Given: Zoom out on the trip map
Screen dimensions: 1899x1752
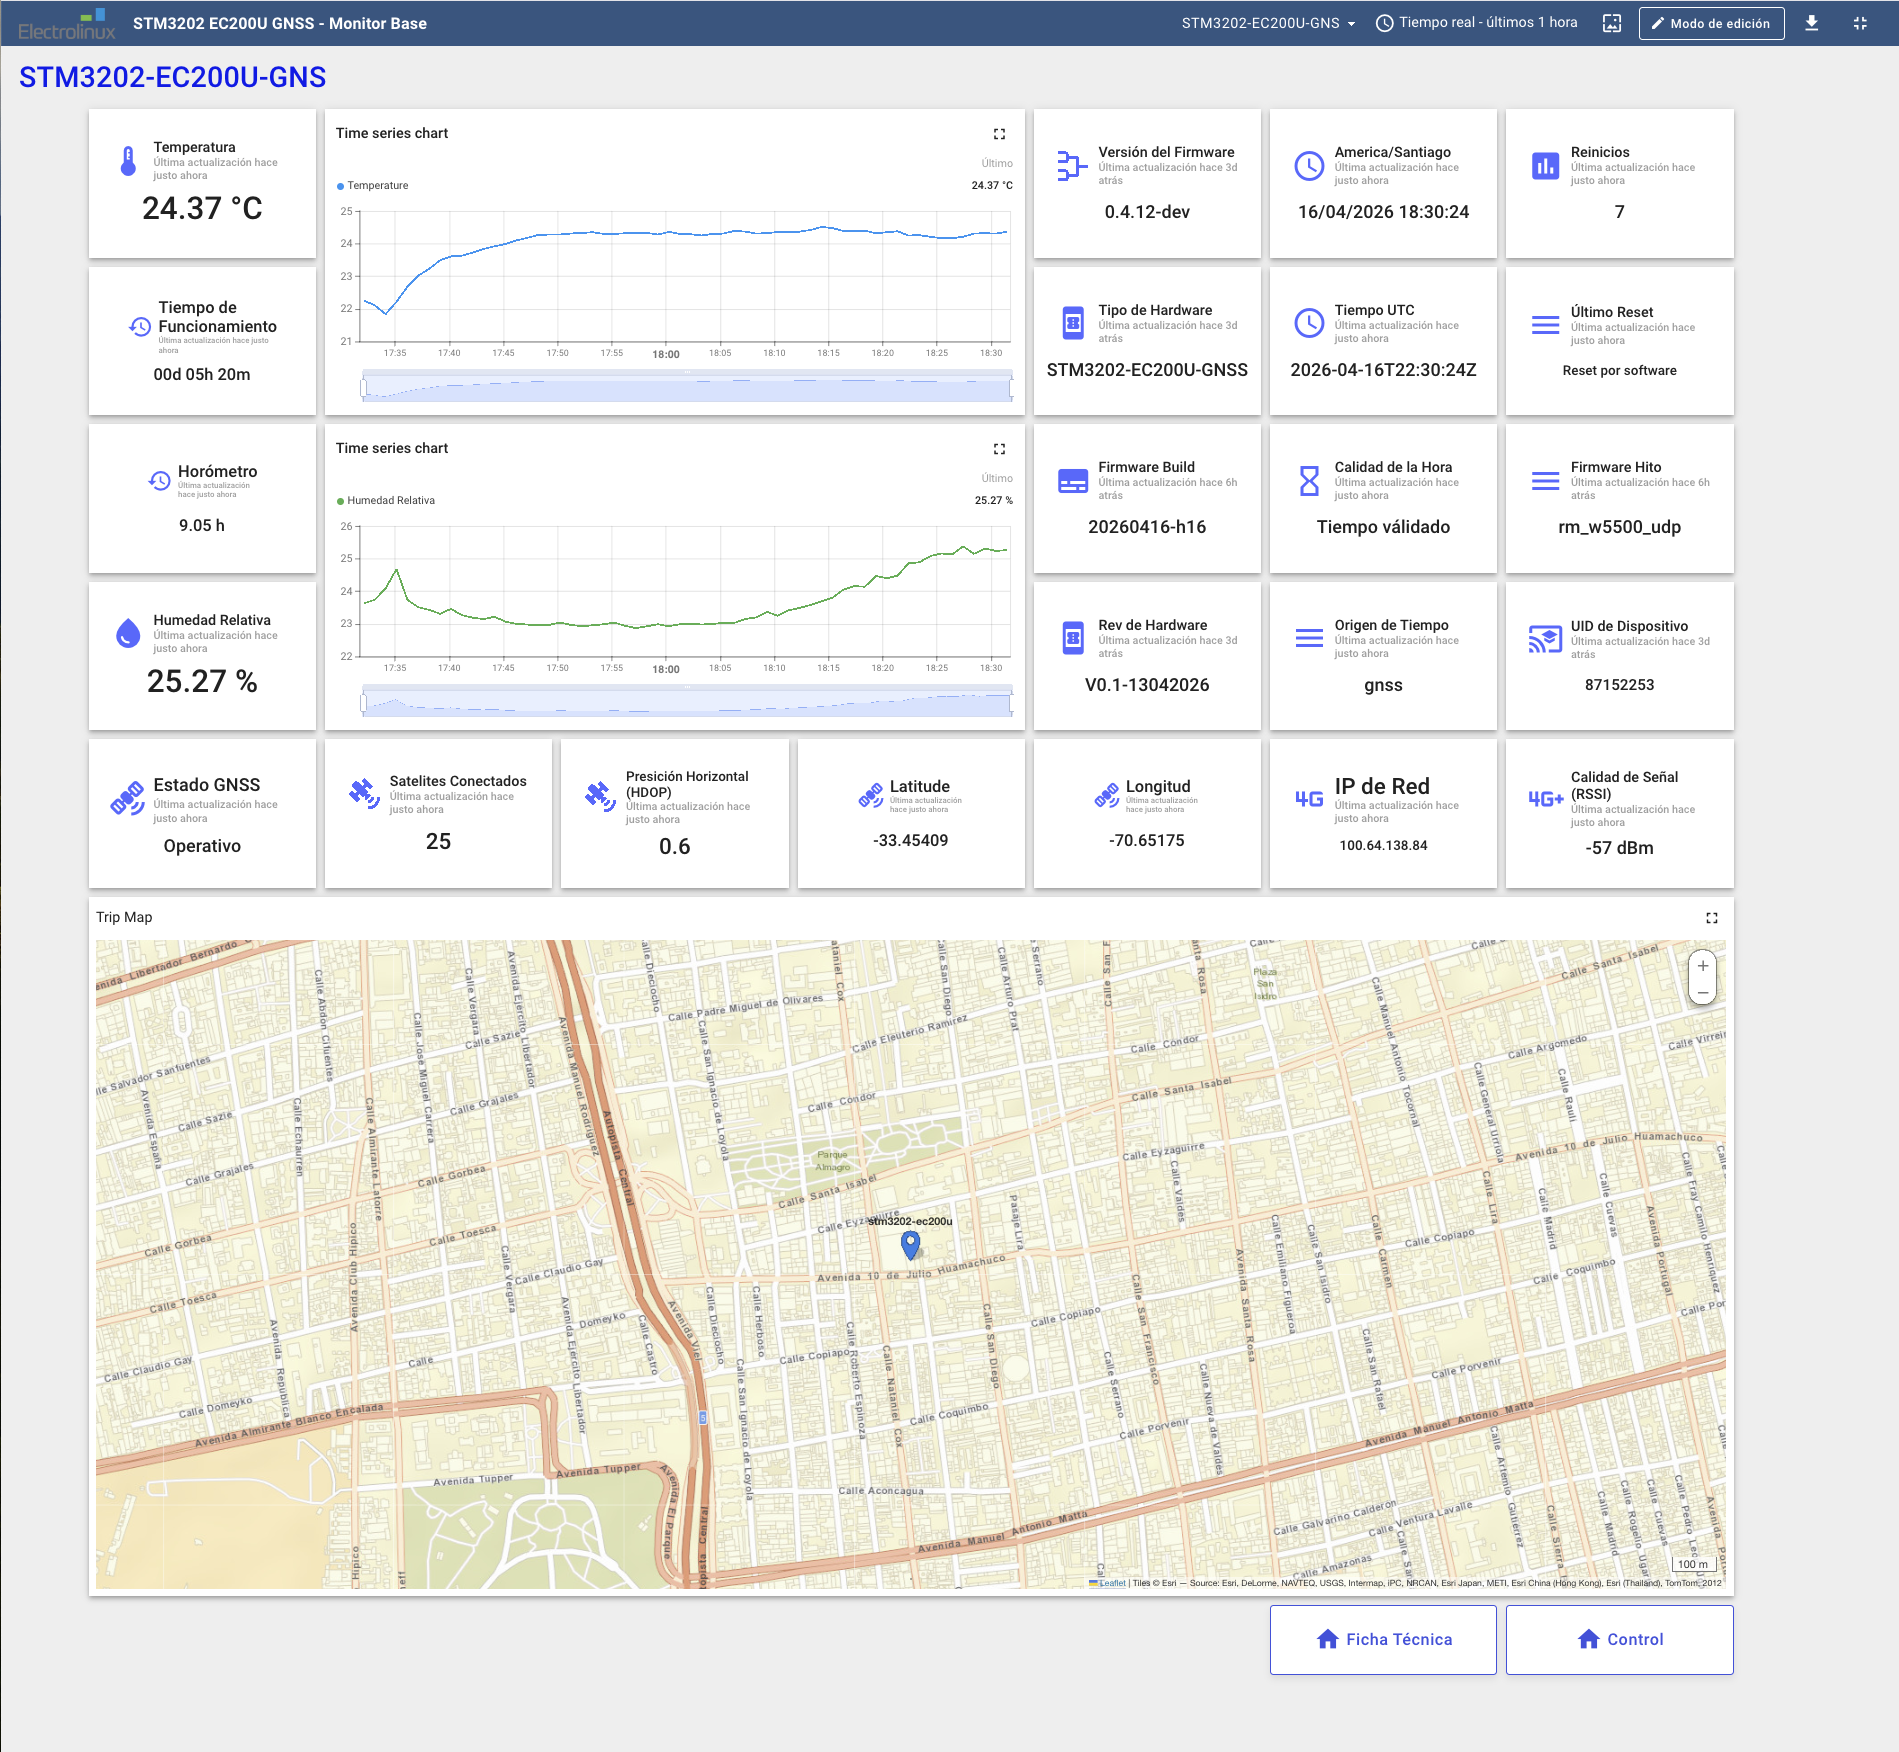Looking at the screenshot, I should coord(1703,993).
